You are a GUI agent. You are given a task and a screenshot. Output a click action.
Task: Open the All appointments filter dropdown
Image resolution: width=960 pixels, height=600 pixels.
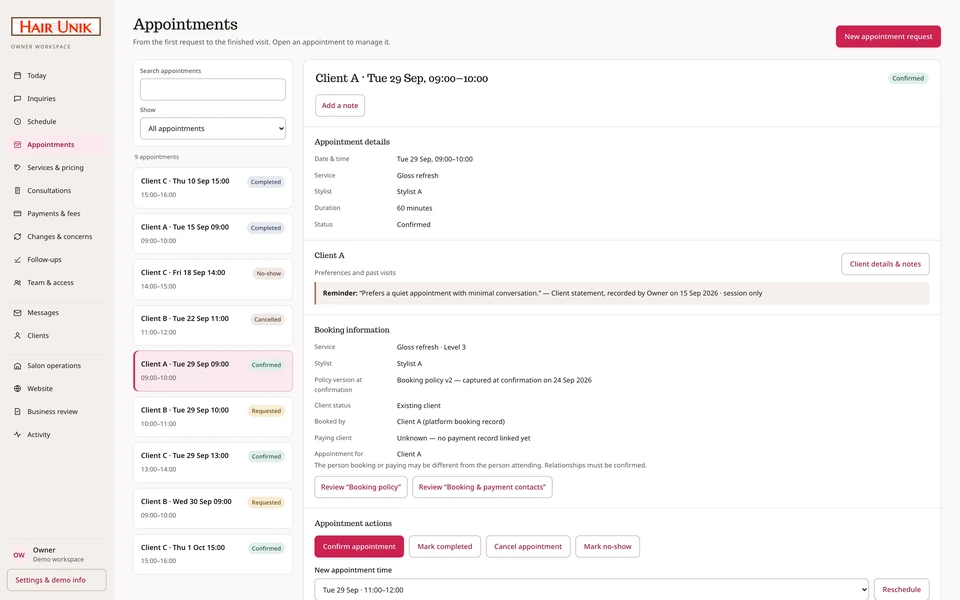212,129
